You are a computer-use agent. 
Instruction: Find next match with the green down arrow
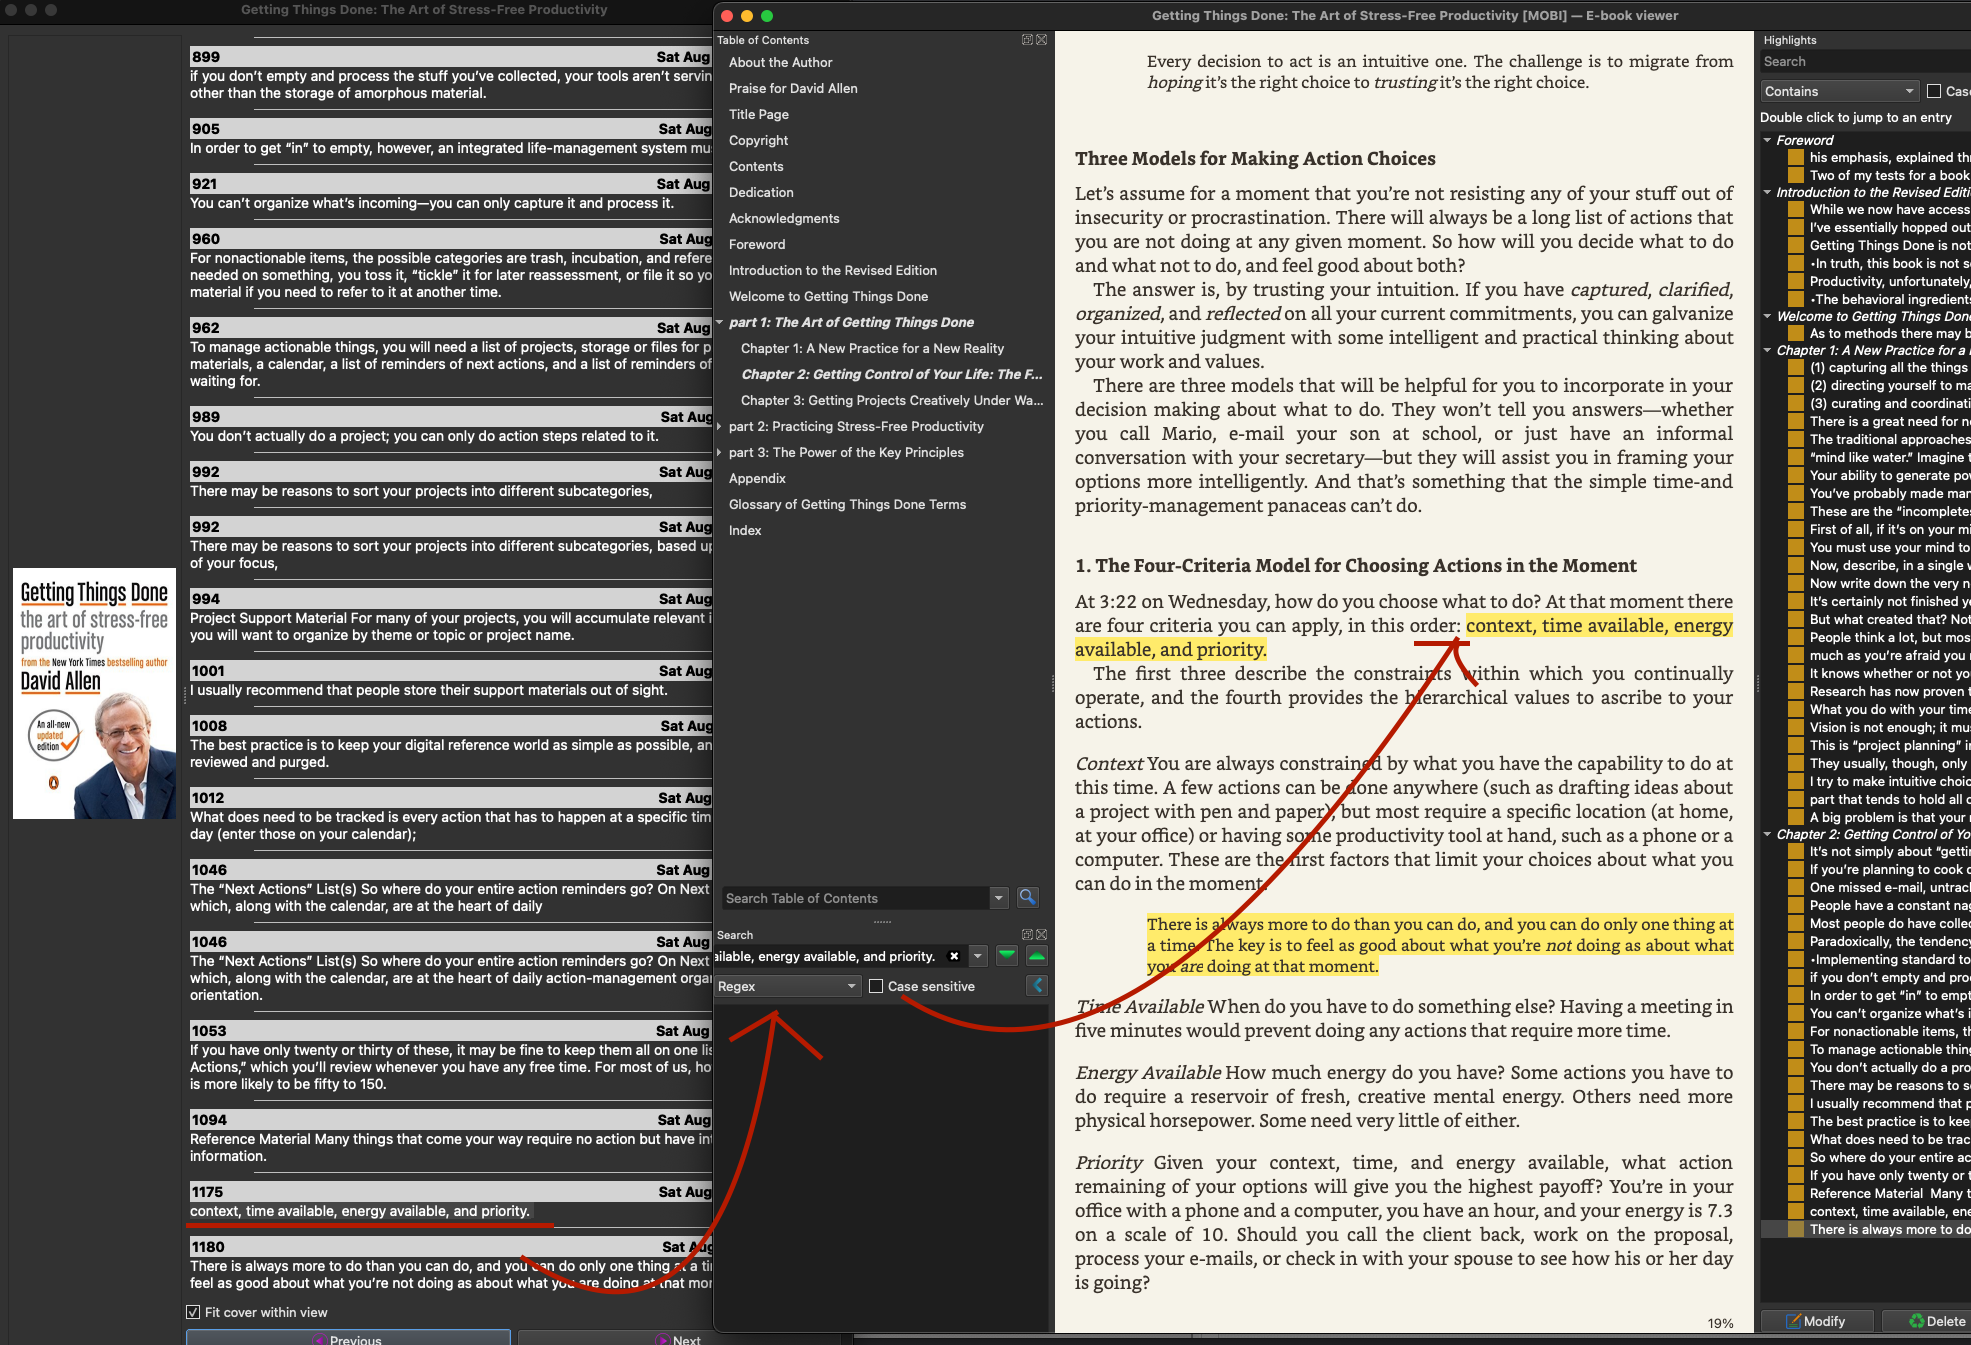tap(1007, 956)
